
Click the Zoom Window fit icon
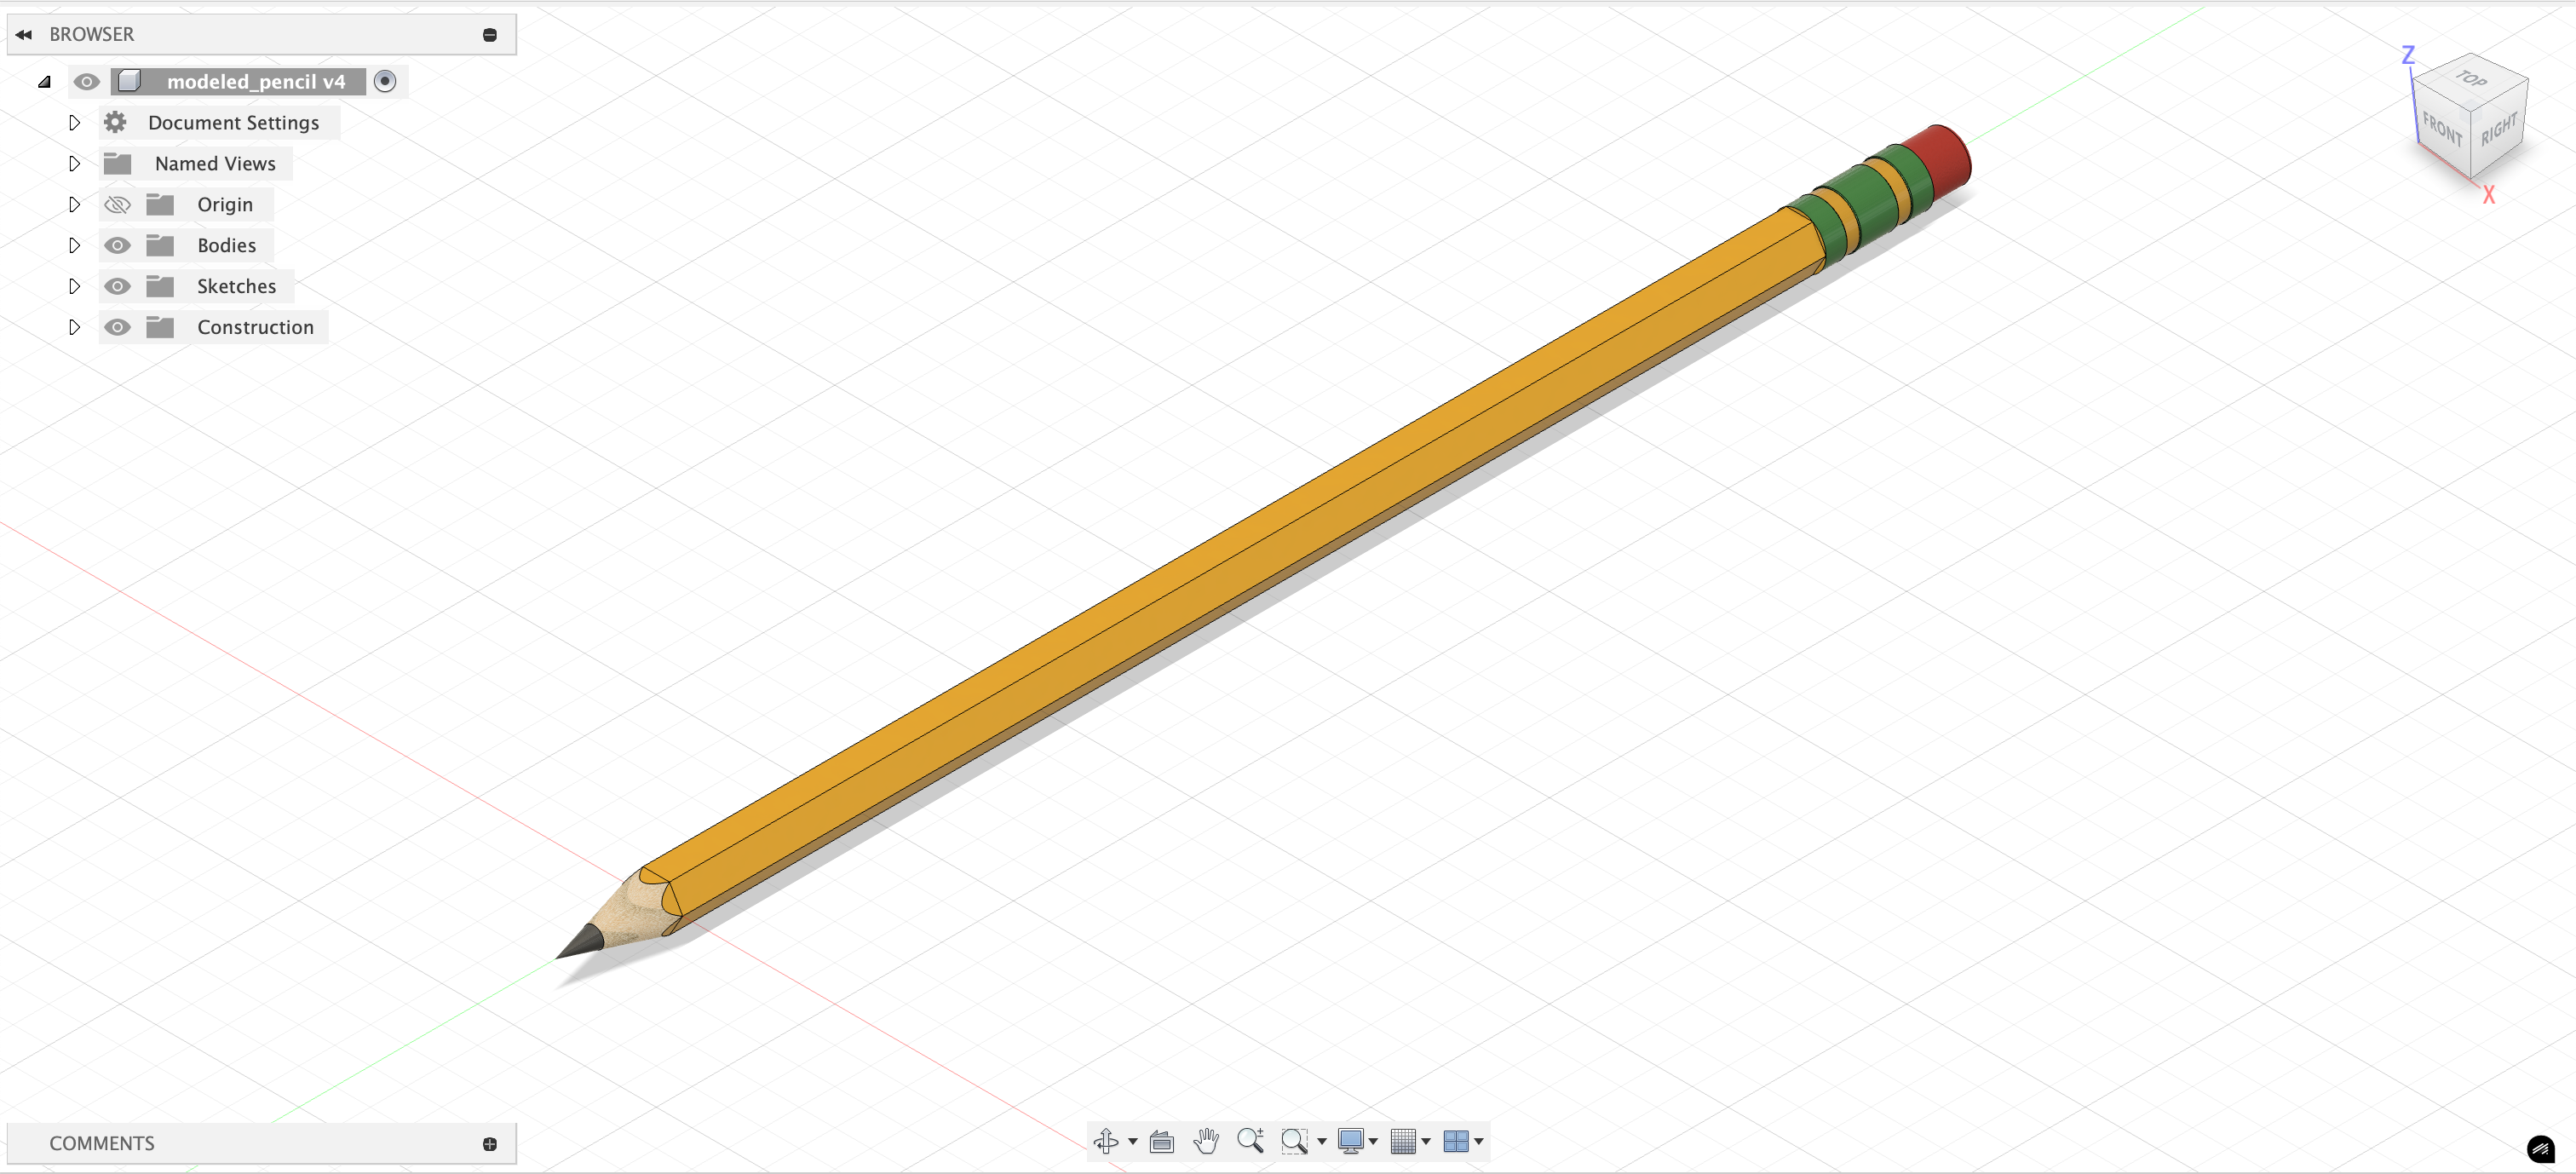click(x=1294, y=1141)
